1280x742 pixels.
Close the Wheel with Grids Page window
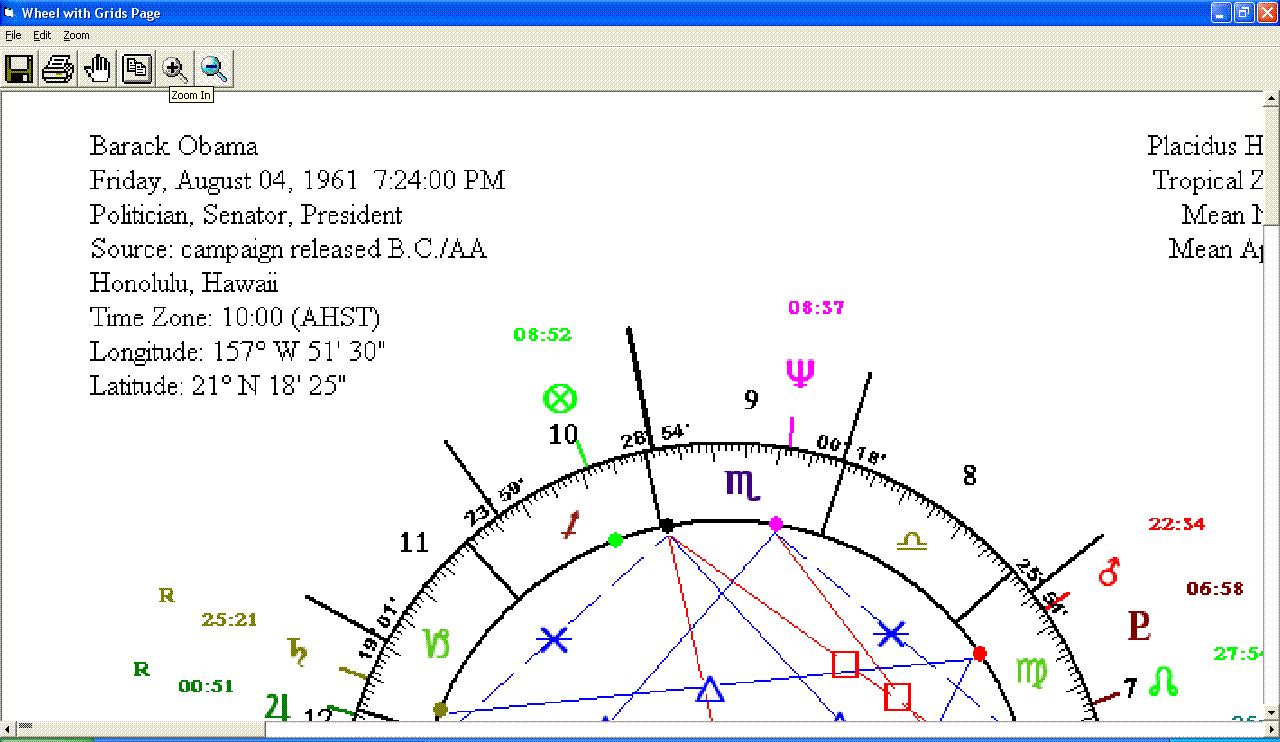click(1265, 13)
